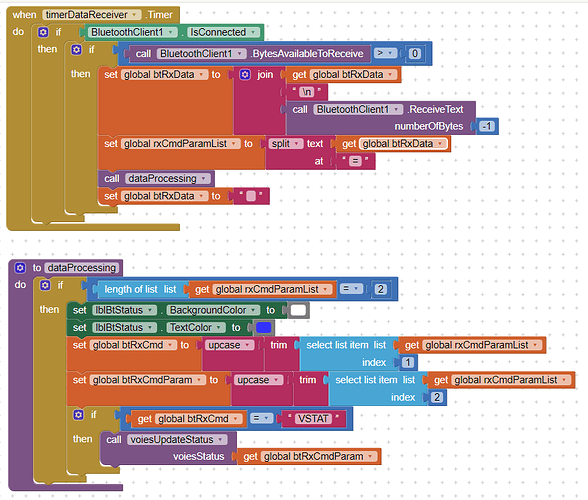
Task: Change equals operator dropdown in VSTAT comparison
Action: pos(262,418)
